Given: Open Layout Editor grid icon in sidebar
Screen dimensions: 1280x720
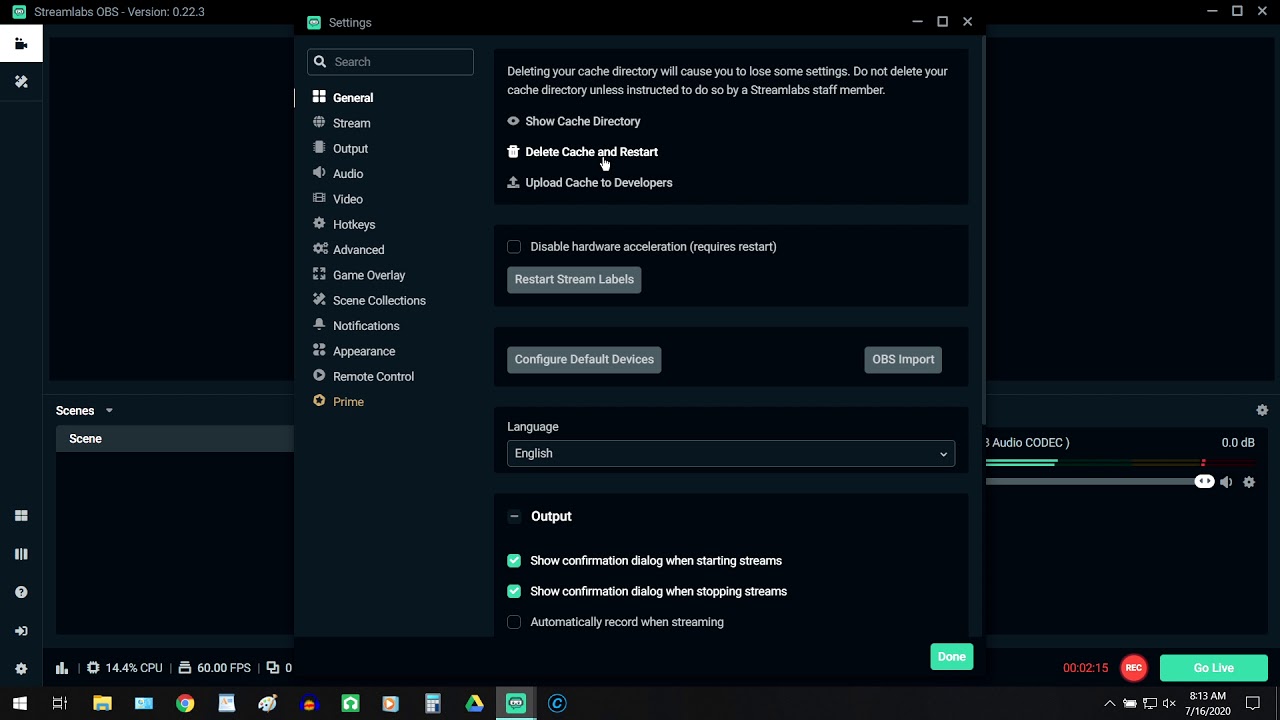Looking at the screenshot, I should pos(21,516).
